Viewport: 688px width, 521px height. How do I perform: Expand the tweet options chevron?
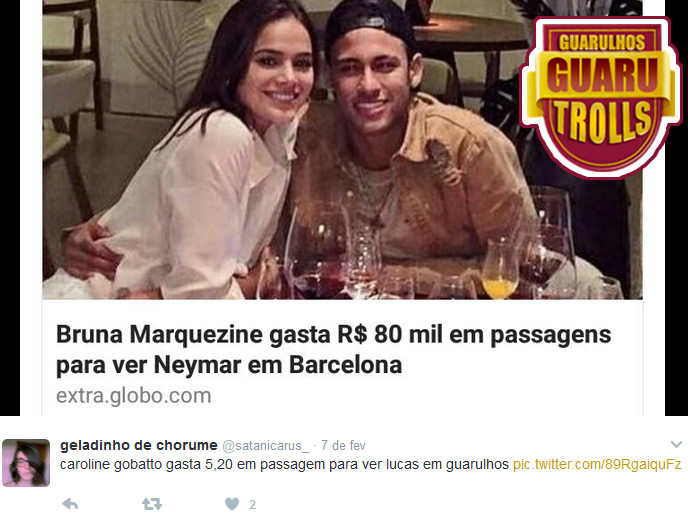(x=676, y=445)
